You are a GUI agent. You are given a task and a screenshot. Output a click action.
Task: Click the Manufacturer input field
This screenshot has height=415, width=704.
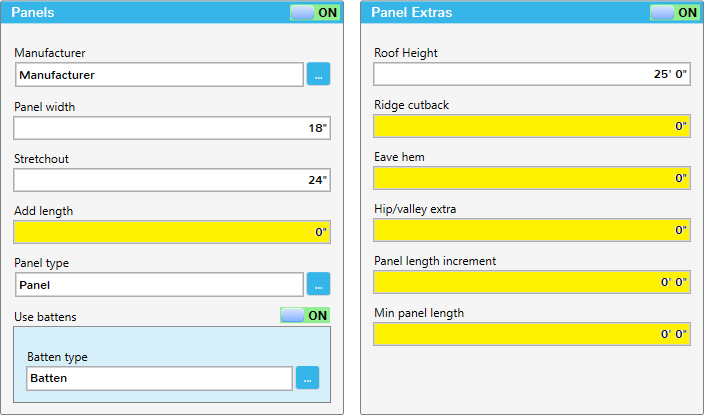[159, 75]
